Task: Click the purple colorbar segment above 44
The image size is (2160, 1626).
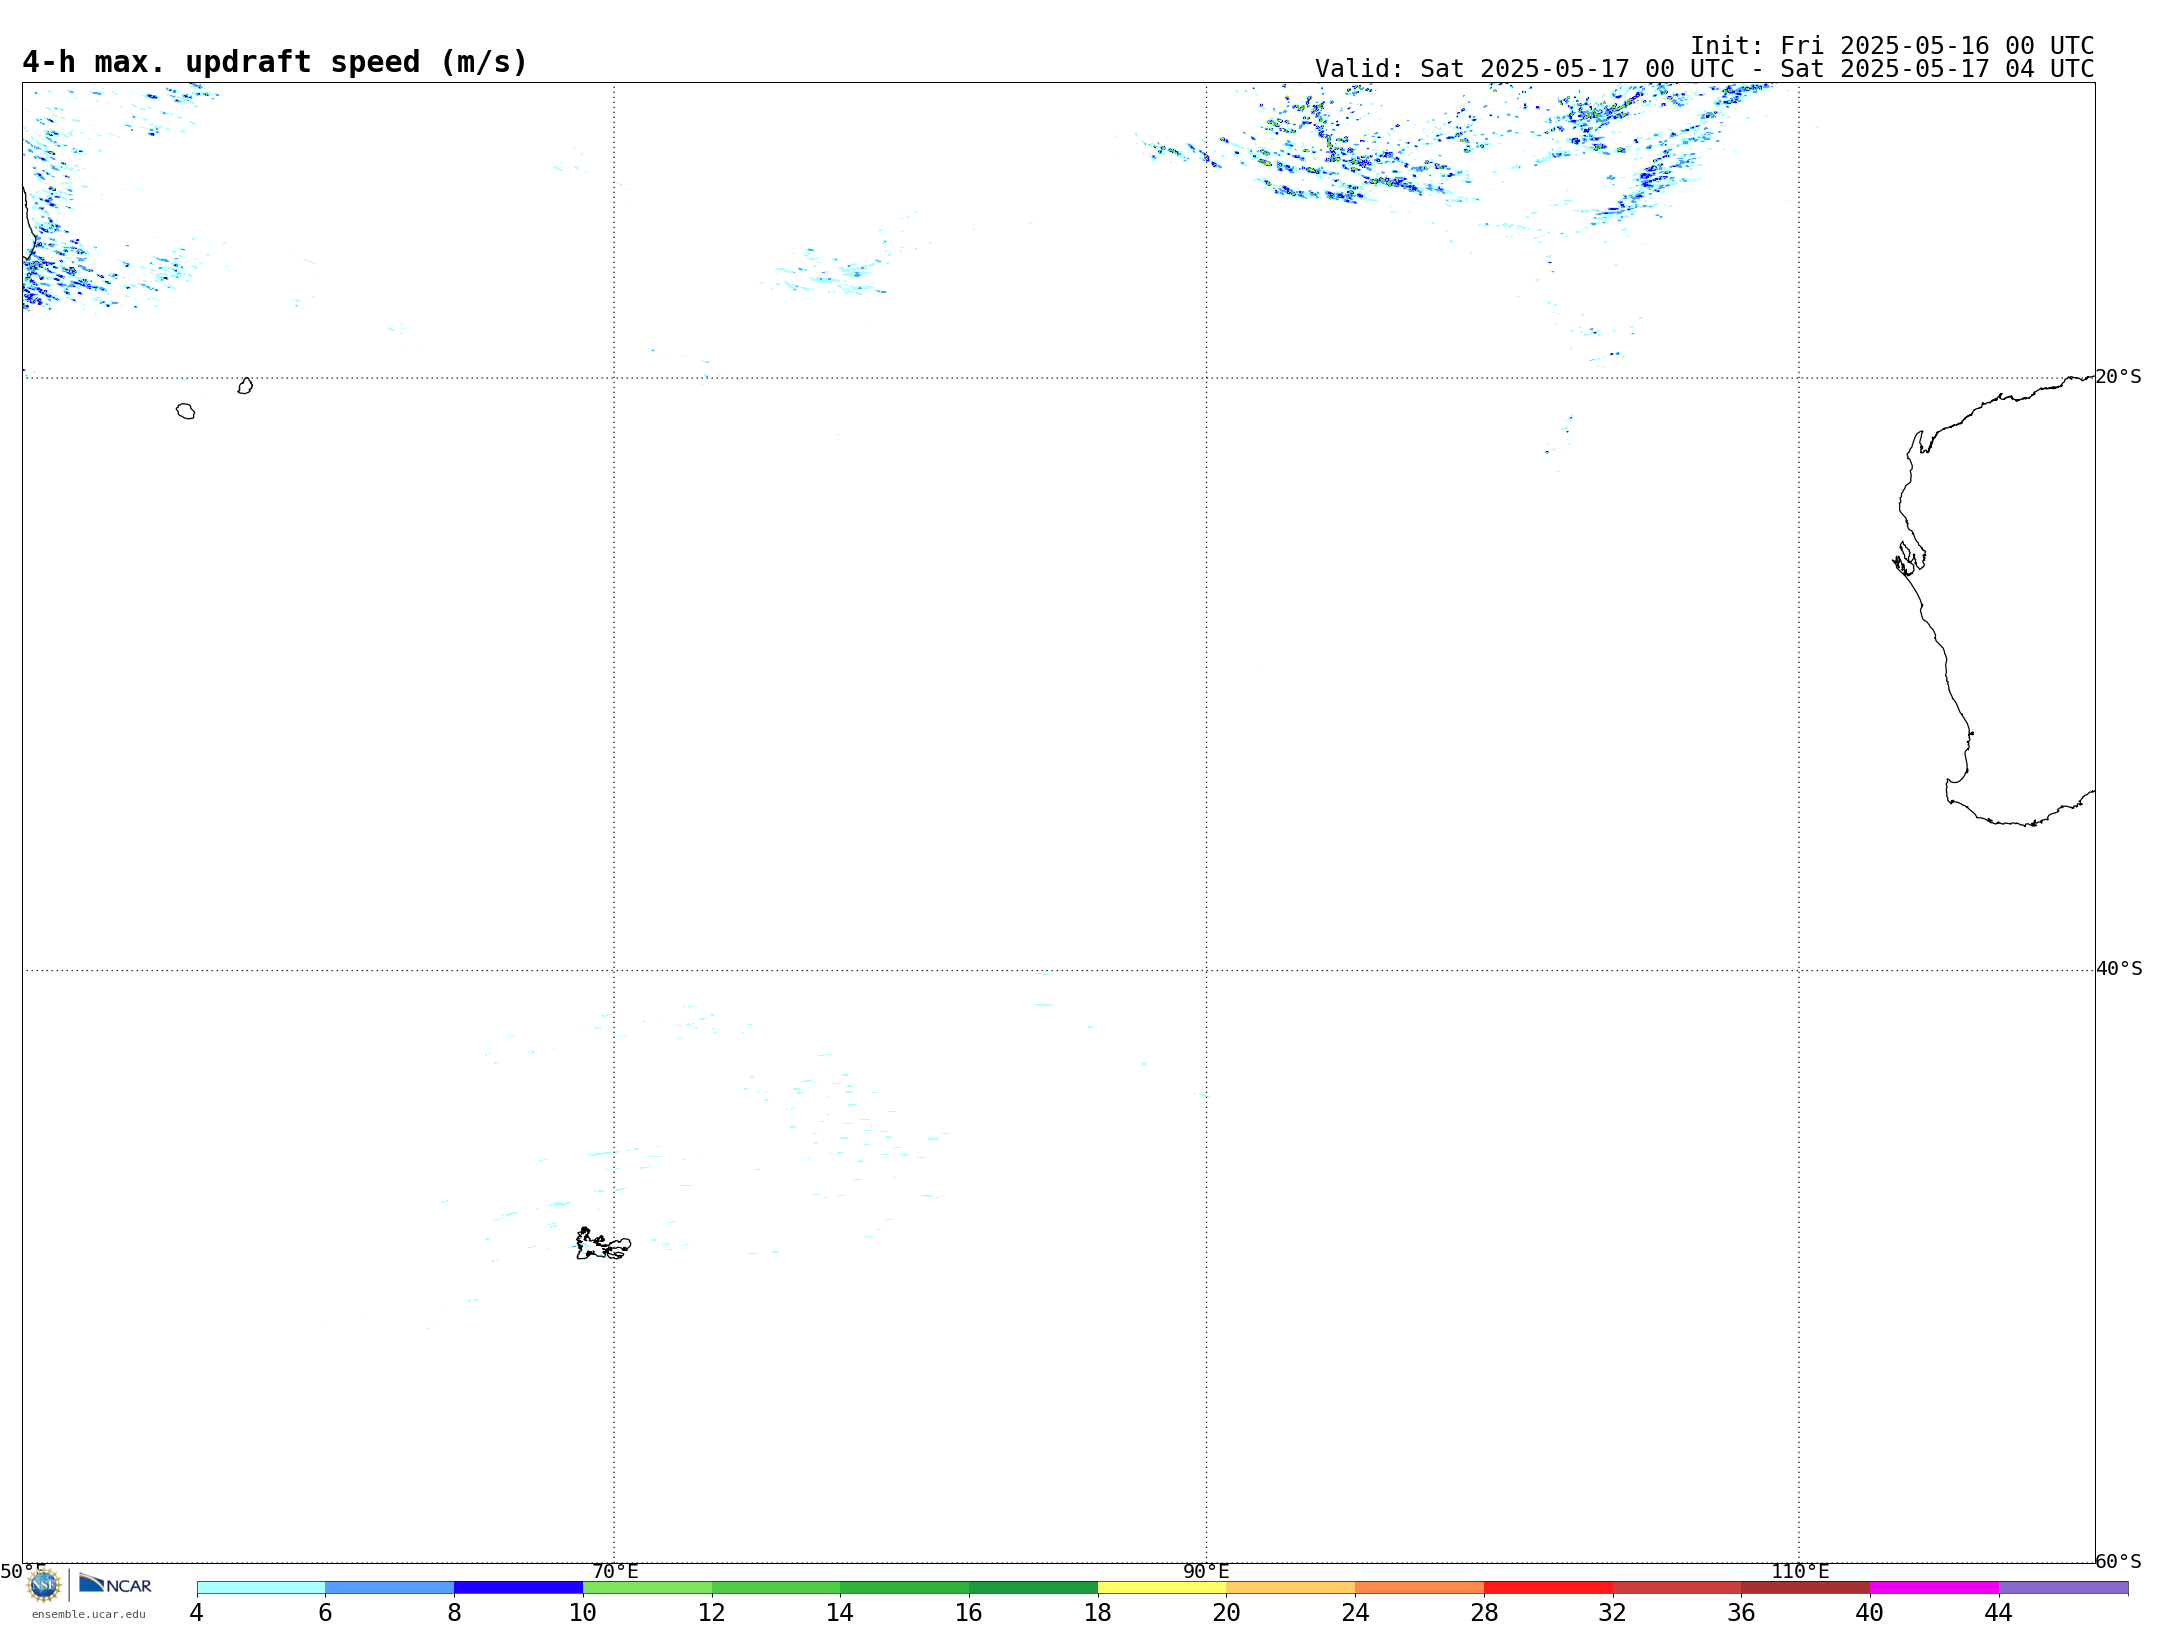Action: click(x=2063, y=1588)
